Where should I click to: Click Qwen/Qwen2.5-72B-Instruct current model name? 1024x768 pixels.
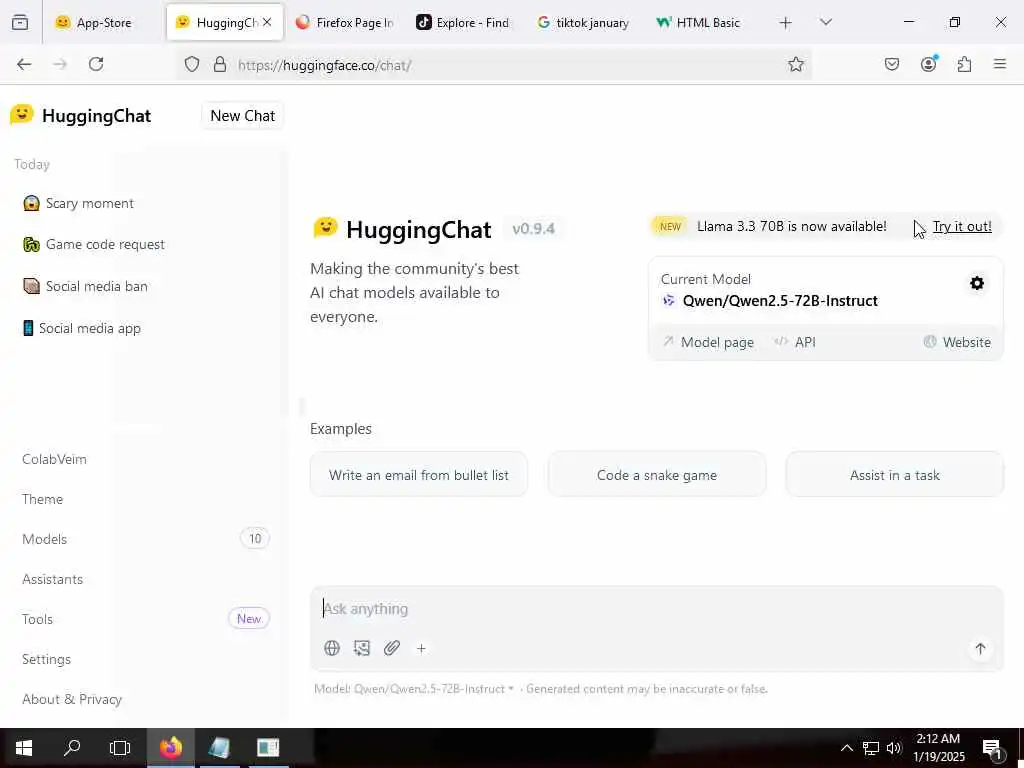click(x=780, y=300)
